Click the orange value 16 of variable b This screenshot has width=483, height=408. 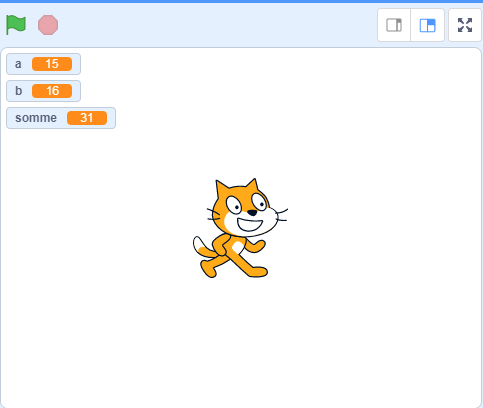(52, 91)
